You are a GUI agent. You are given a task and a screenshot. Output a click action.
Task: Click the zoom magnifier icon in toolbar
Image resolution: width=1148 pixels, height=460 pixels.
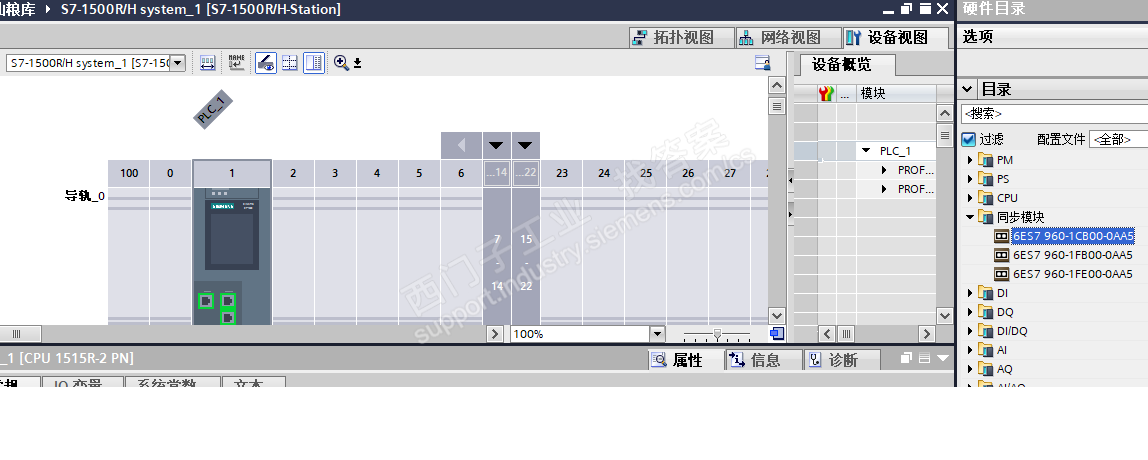pos(341,63)
